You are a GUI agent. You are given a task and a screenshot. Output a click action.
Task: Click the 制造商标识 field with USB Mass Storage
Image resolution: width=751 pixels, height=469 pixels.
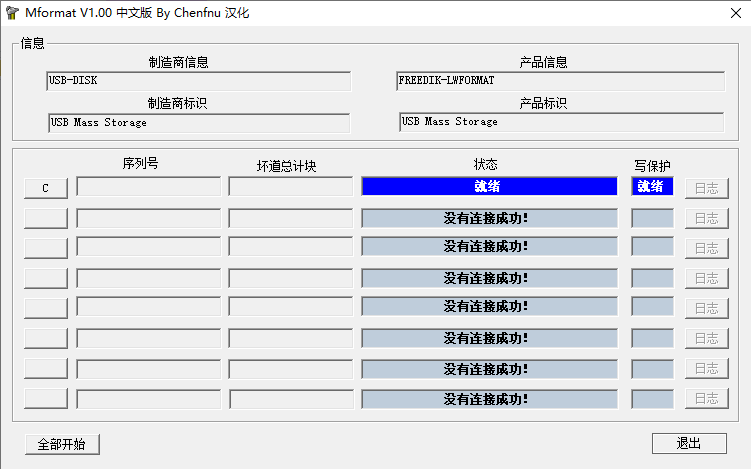coord(199,123)
